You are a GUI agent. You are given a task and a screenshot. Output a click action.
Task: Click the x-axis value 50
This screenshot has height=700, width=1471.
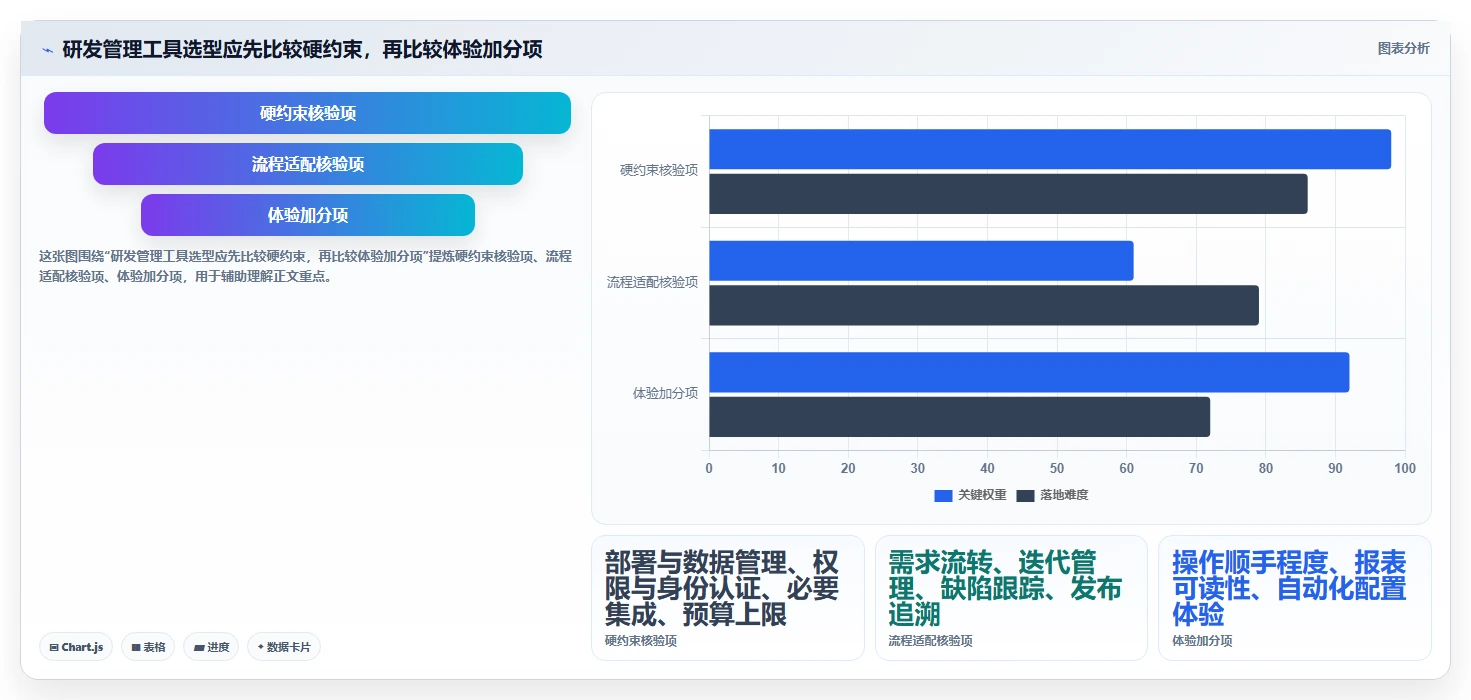tap(1057, 468)
